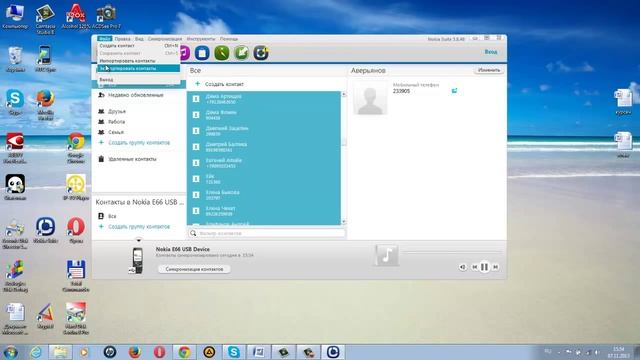Open the blue files toolbar icon

pos(202,53)
